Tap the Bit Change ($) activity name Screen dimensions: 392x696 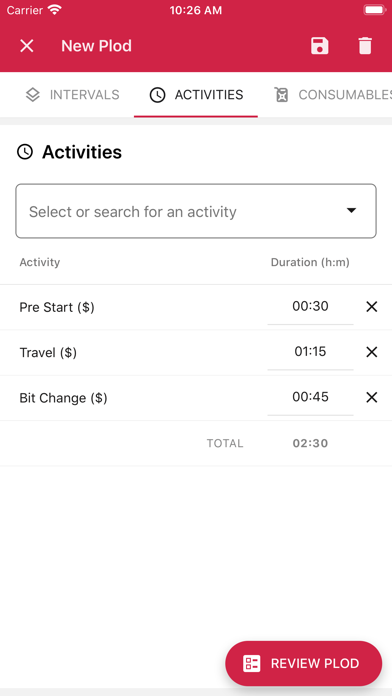click(x=63, y=398)
